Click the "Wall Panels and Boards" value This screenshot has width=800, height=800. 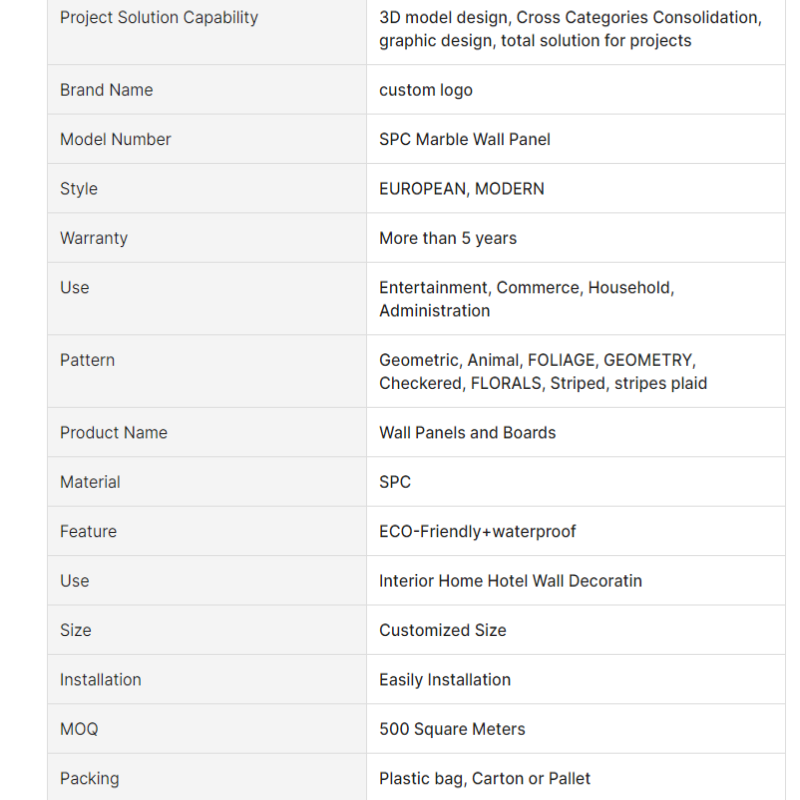coord(467,433)
